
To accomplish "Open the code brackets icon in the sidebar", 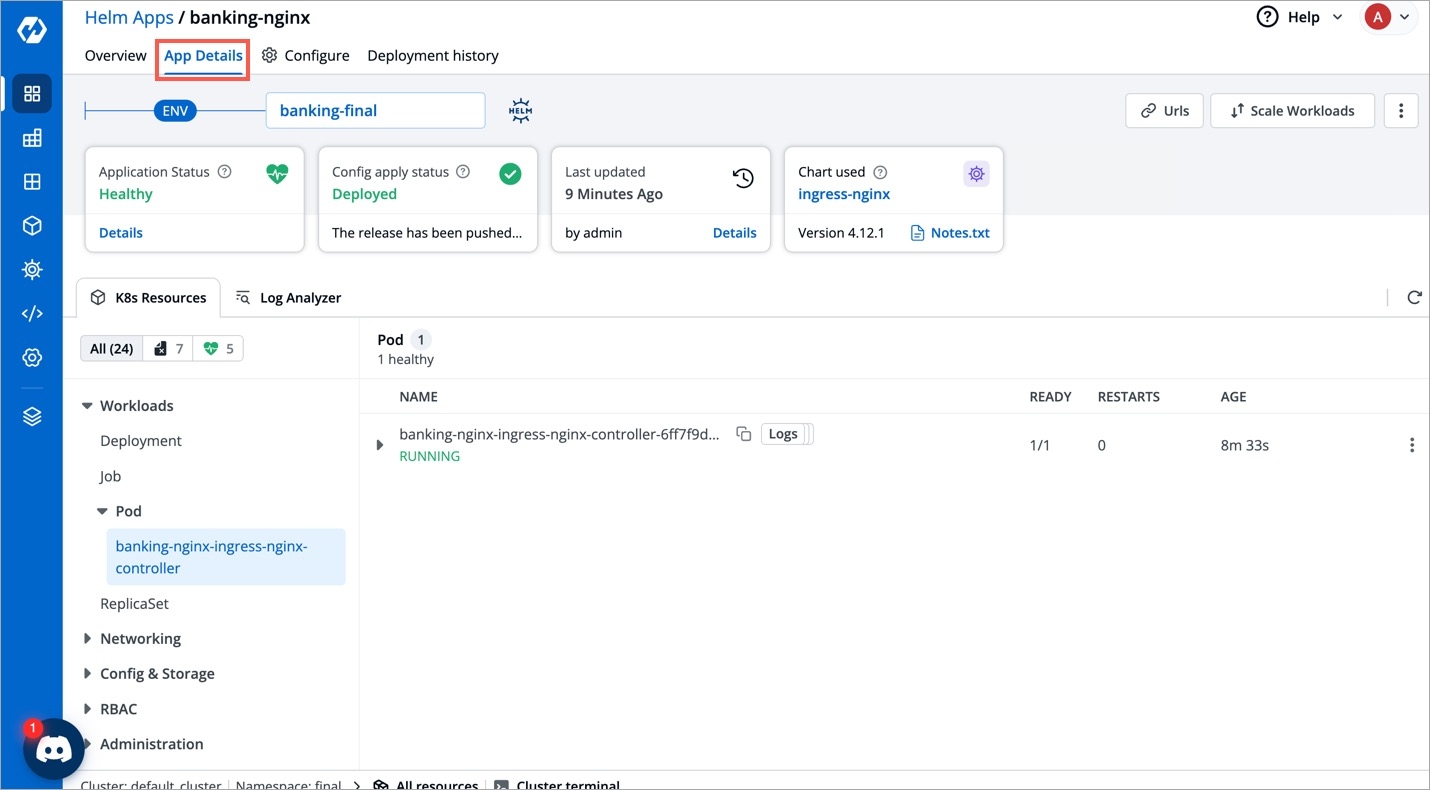I will click(x=32, y=313).
